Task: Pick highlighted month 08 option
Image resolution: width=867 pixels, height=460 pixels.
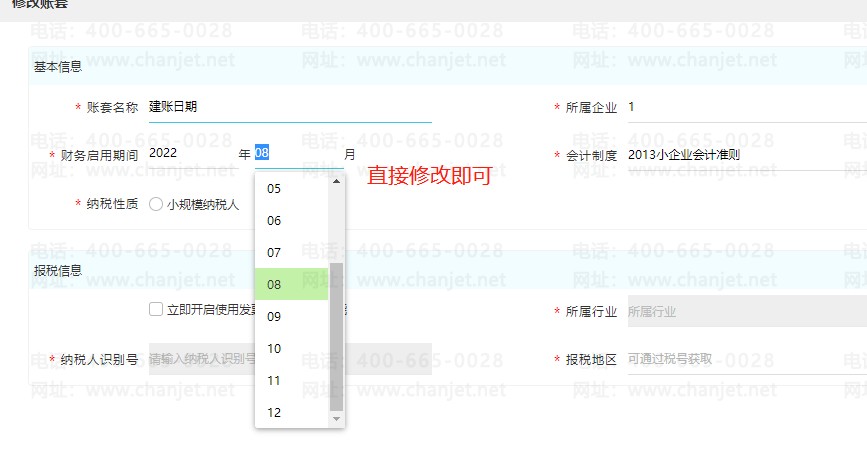Action: click(x=291, y=284)
